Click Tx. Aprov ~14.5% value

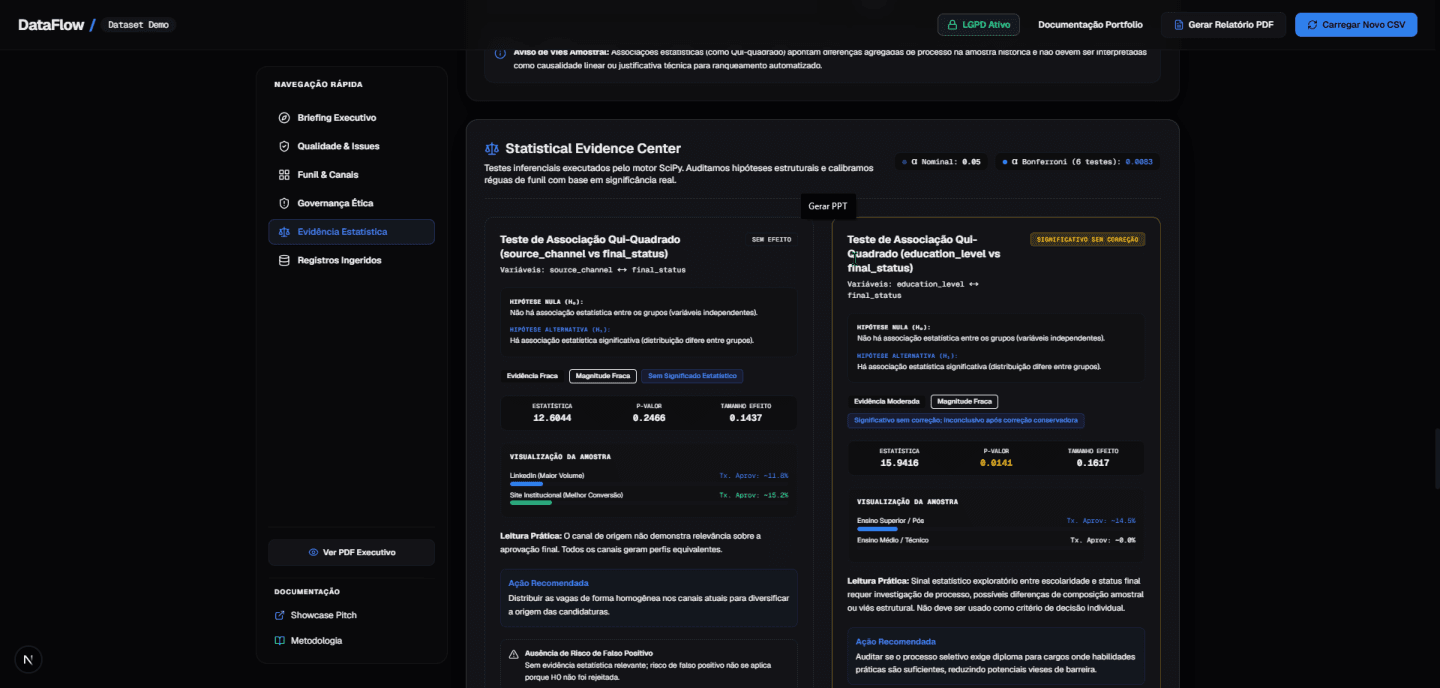click(x=1101, y=521)
